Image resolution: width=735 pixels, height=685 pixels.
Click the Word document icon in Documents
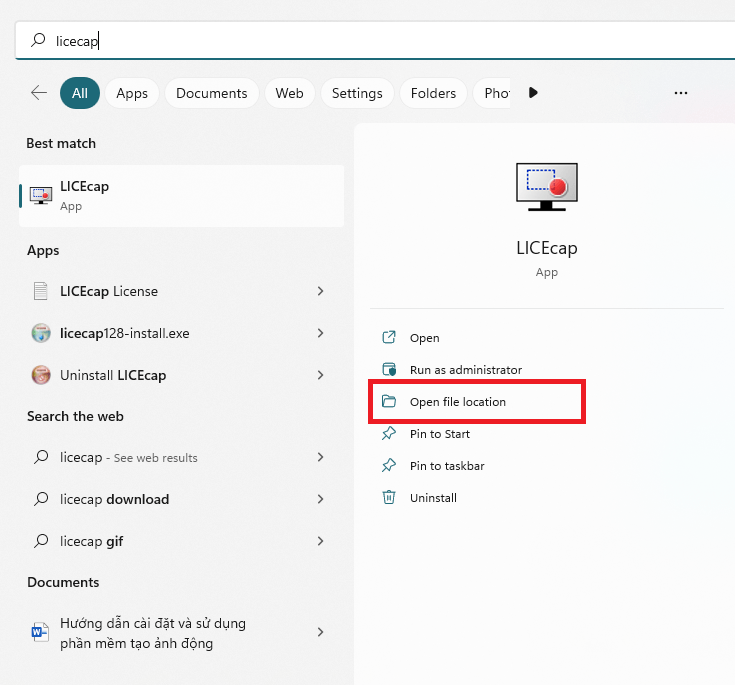pos(40,632)
